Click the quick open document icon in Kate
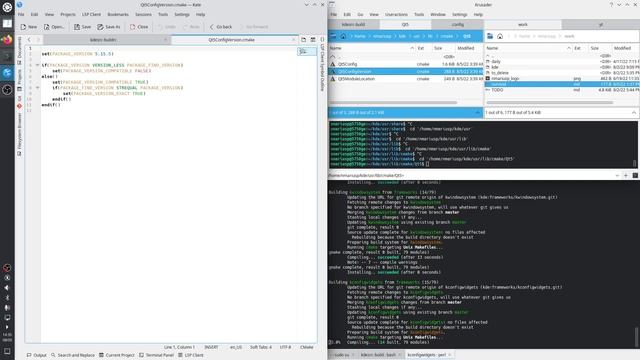Screen dimensions: 640x360 [x=303, y=40]
